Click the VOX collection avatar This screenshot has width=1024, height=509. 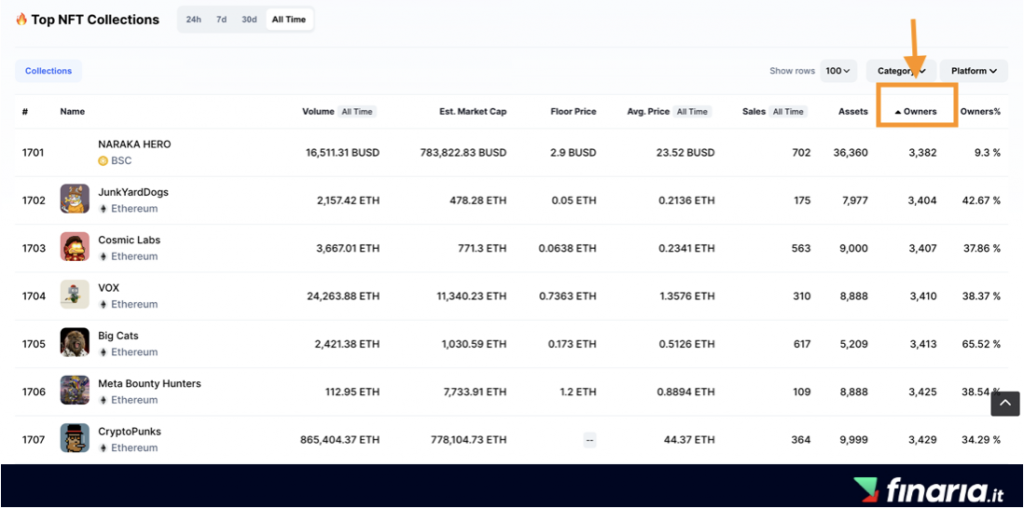tap(74, 294)
